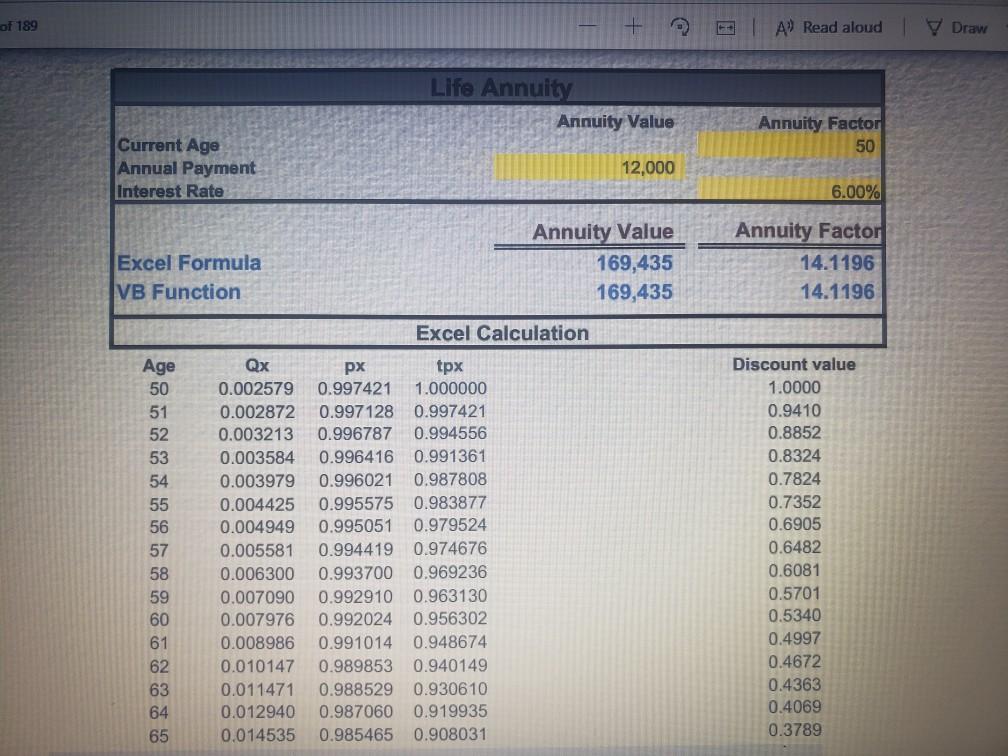
Task: Select the Age column header
Action: 159,366
